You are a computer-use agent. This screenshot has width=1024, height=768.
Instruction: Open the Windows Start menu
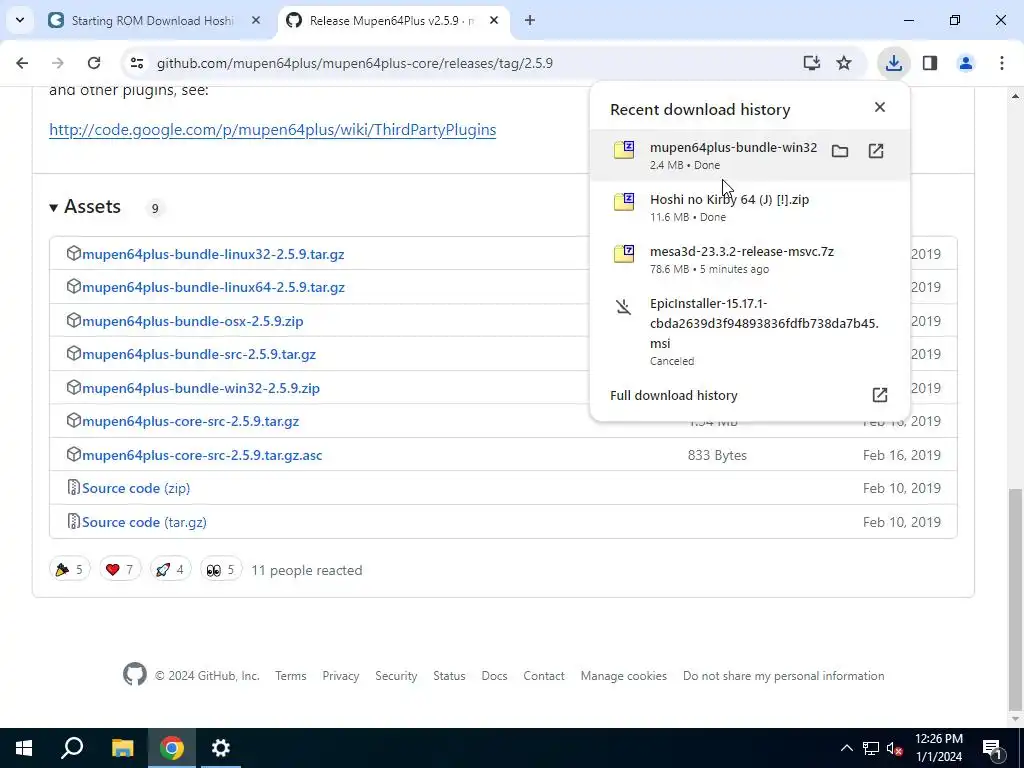click(24, 748)
